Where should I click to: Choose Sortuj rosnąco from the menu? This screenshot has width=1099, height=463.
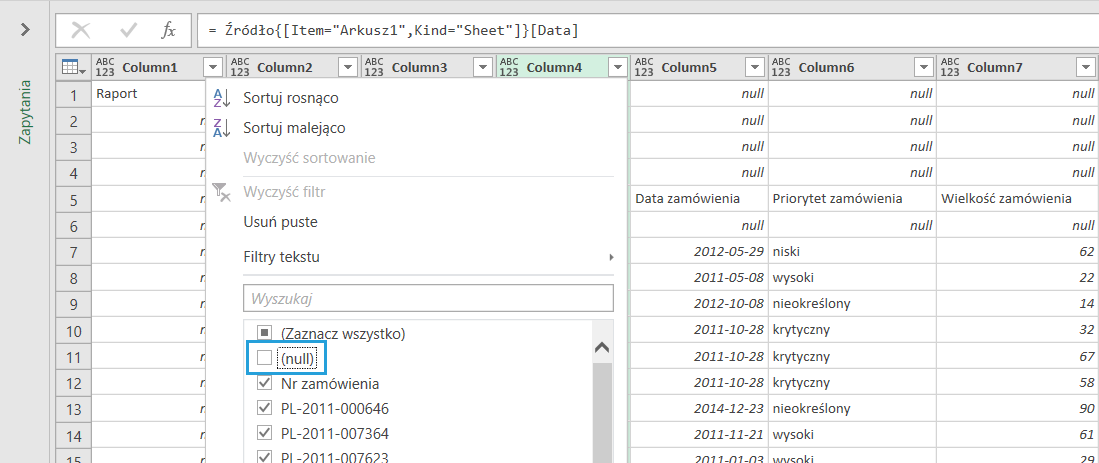coord(290,98)
